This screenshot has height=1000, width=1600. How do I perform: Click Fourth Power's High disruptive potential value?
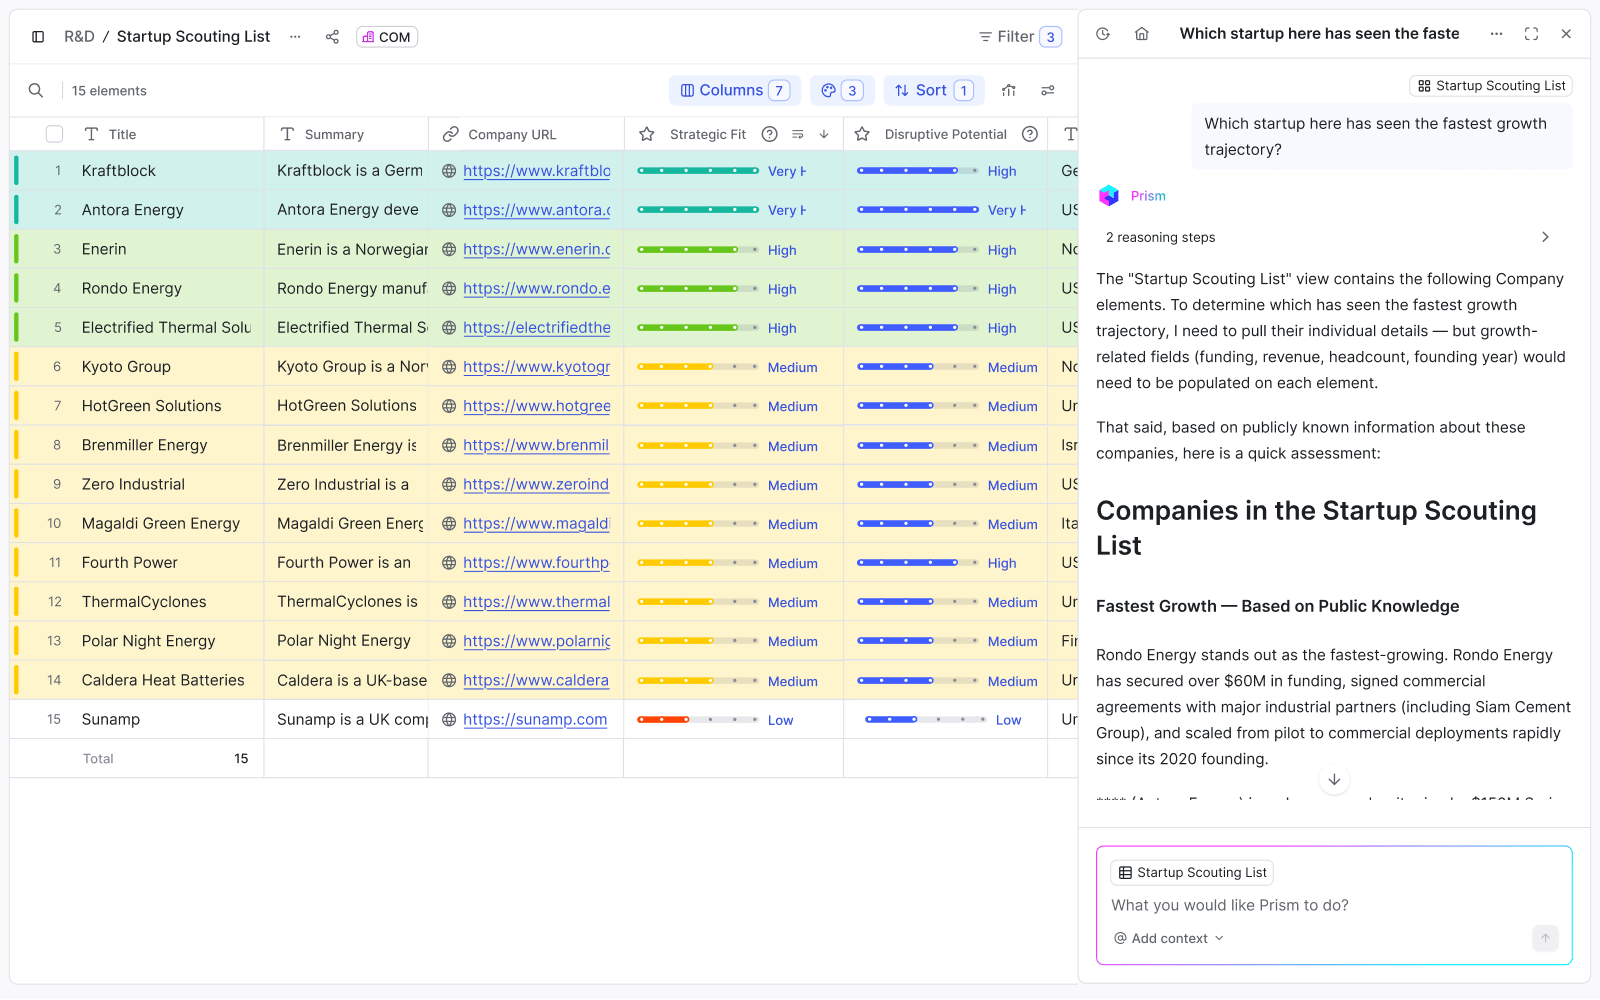click(1002, 564)
